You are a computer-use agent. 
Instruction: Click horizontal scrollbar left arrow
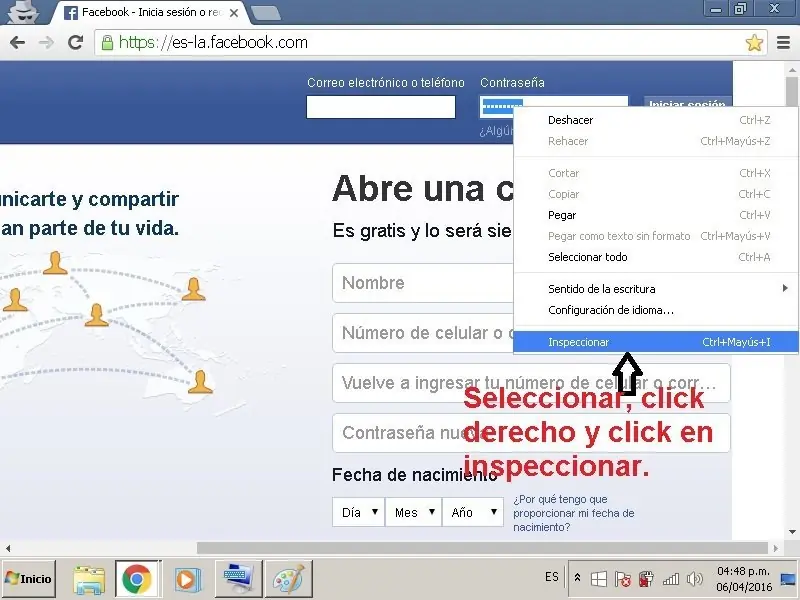(8, 548)
